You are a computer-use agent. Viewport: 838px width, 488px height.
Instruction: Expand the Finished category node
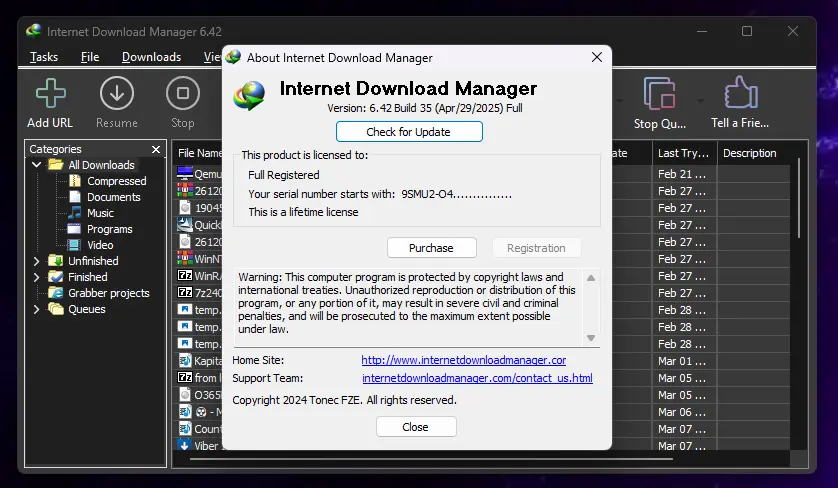[36, 277]
